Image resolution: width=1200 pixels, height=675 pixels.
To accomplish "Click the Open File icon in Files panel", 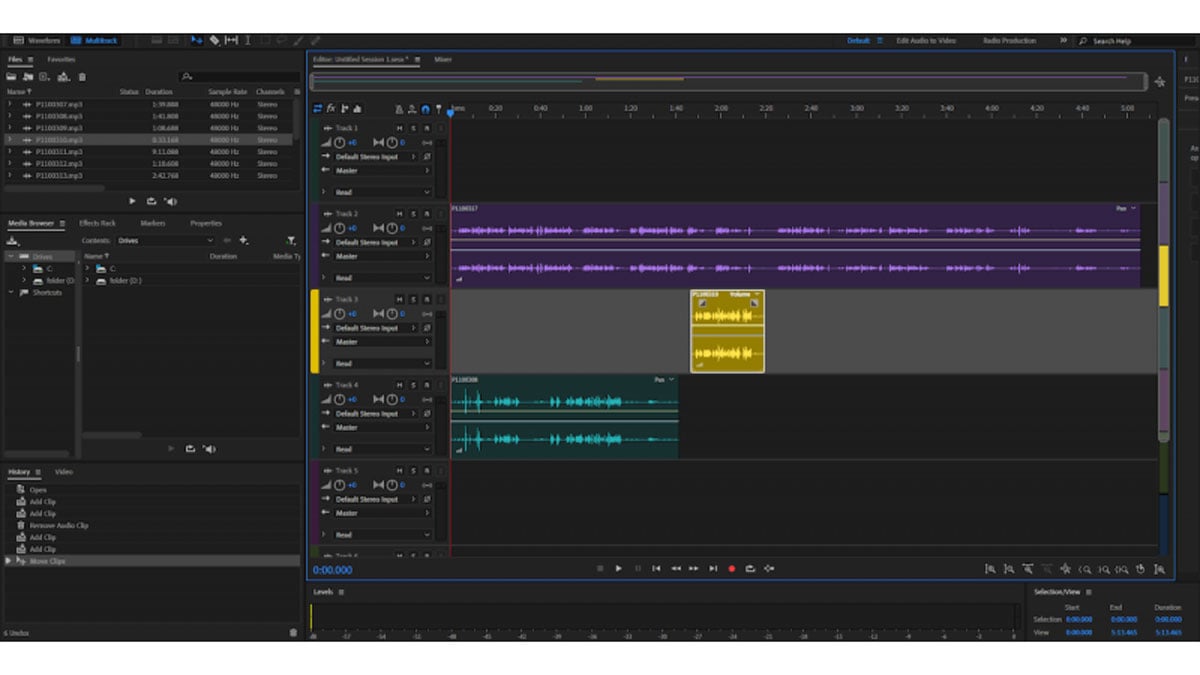I will (x=12, y=77).
